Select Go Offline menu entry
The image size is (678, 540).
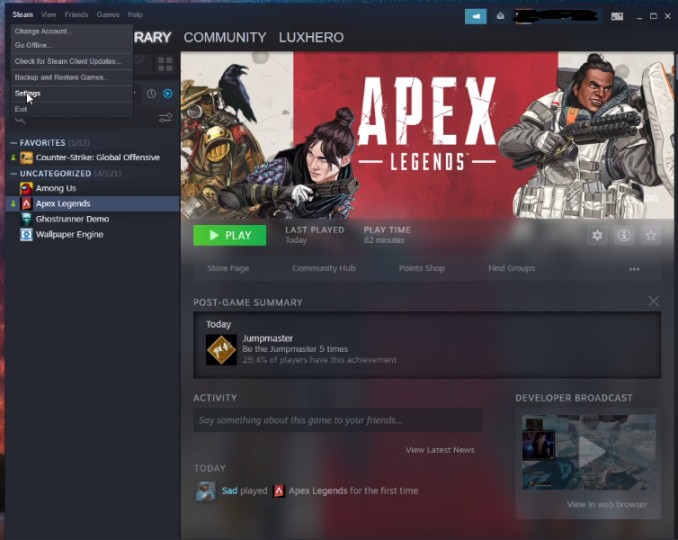[x=72, y=45]
